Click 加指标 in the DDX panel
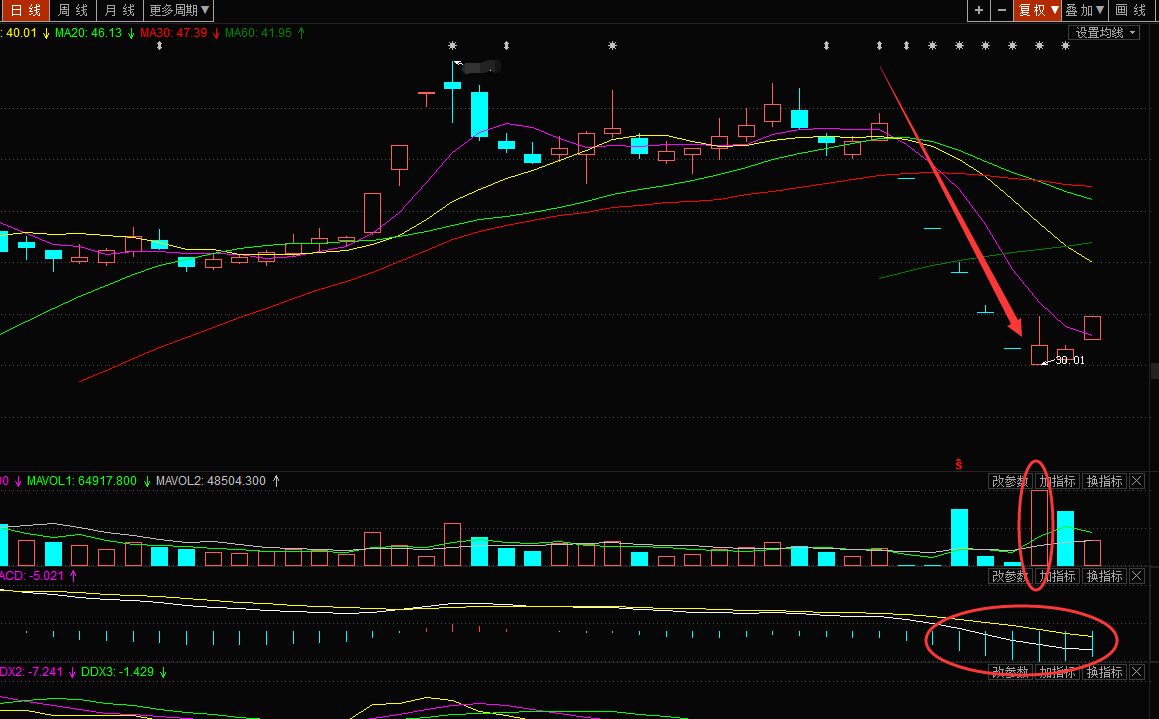Screen dimensions: 1159x719 tap(1057, 672)
